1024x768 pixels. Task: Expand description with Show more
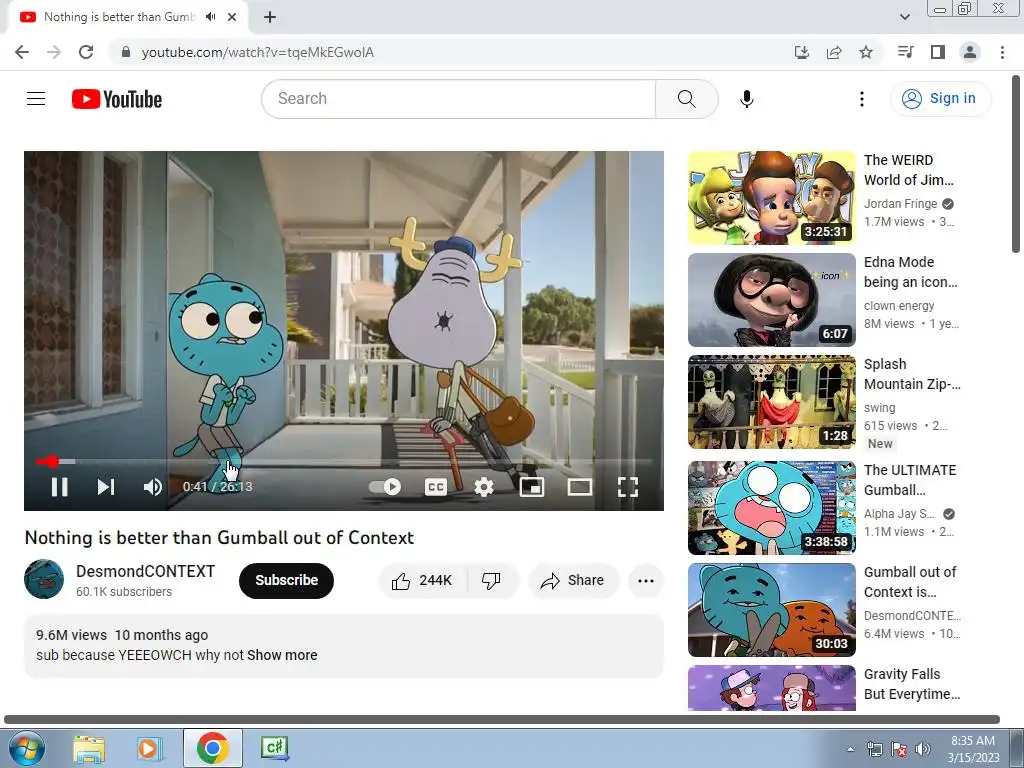282,655
